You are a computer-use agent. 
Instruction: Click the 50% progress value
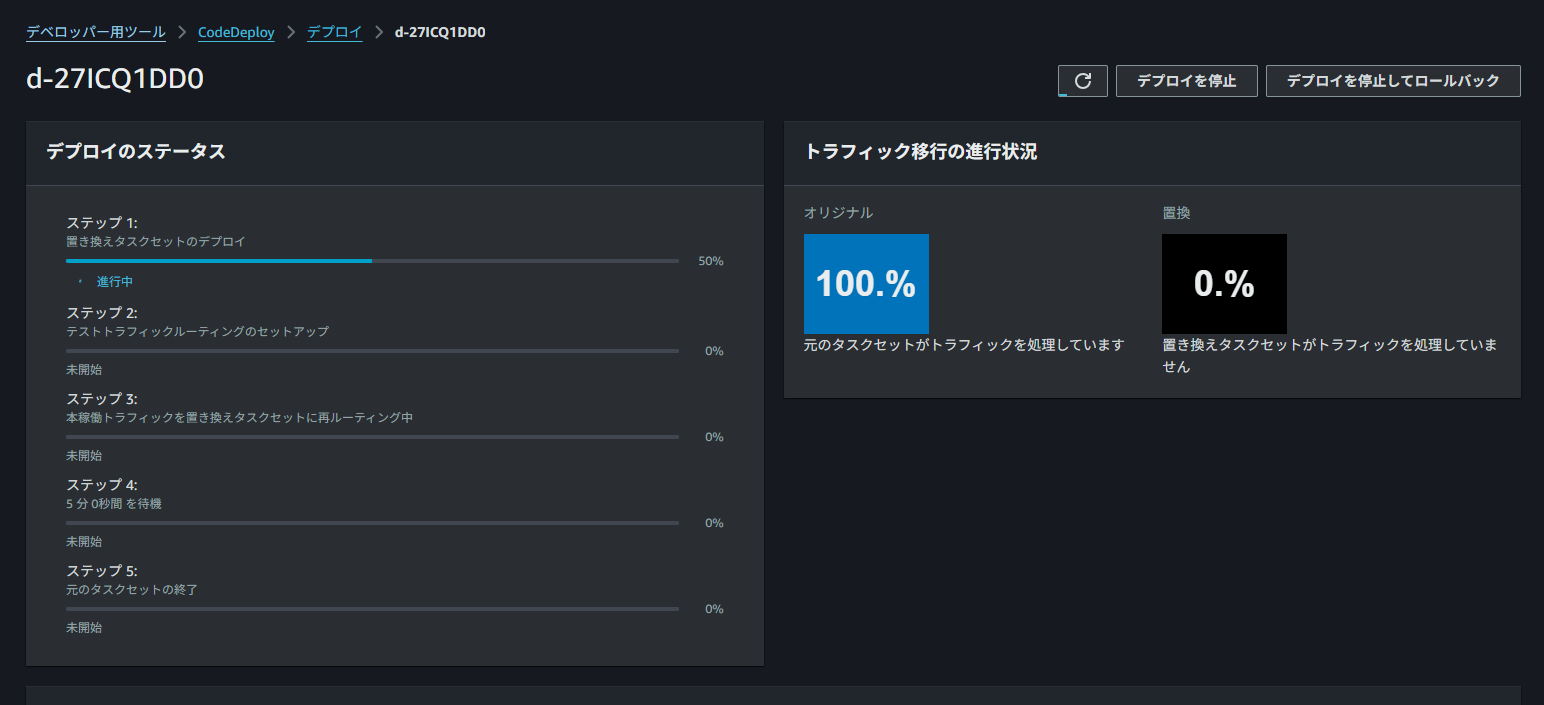(x=711, y=261)
